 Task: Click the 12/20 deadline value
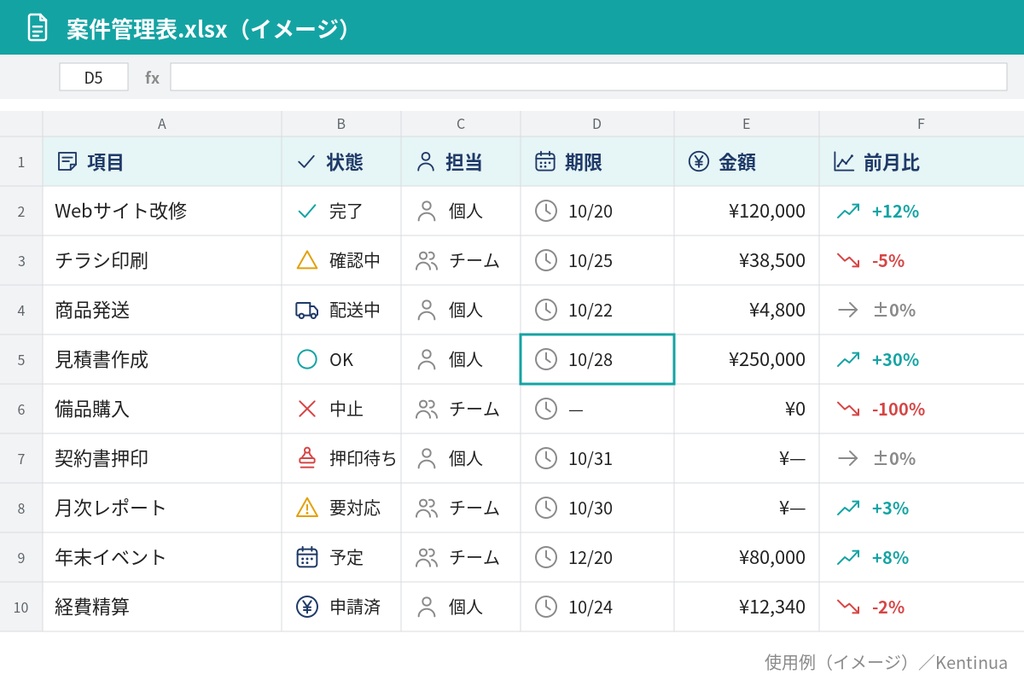point(590,557)
